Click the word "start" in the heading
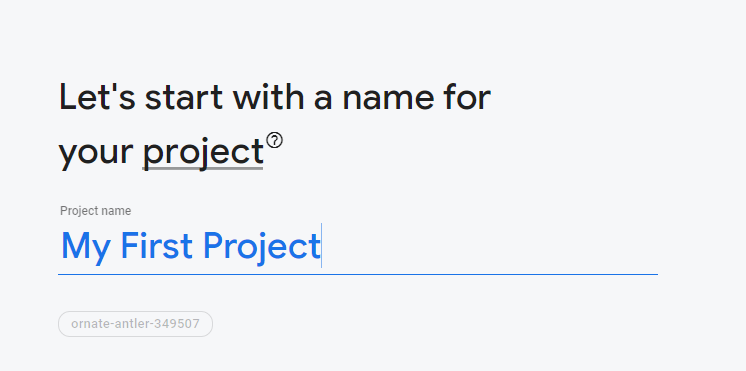Screen dimensions: 746x371 184,98
